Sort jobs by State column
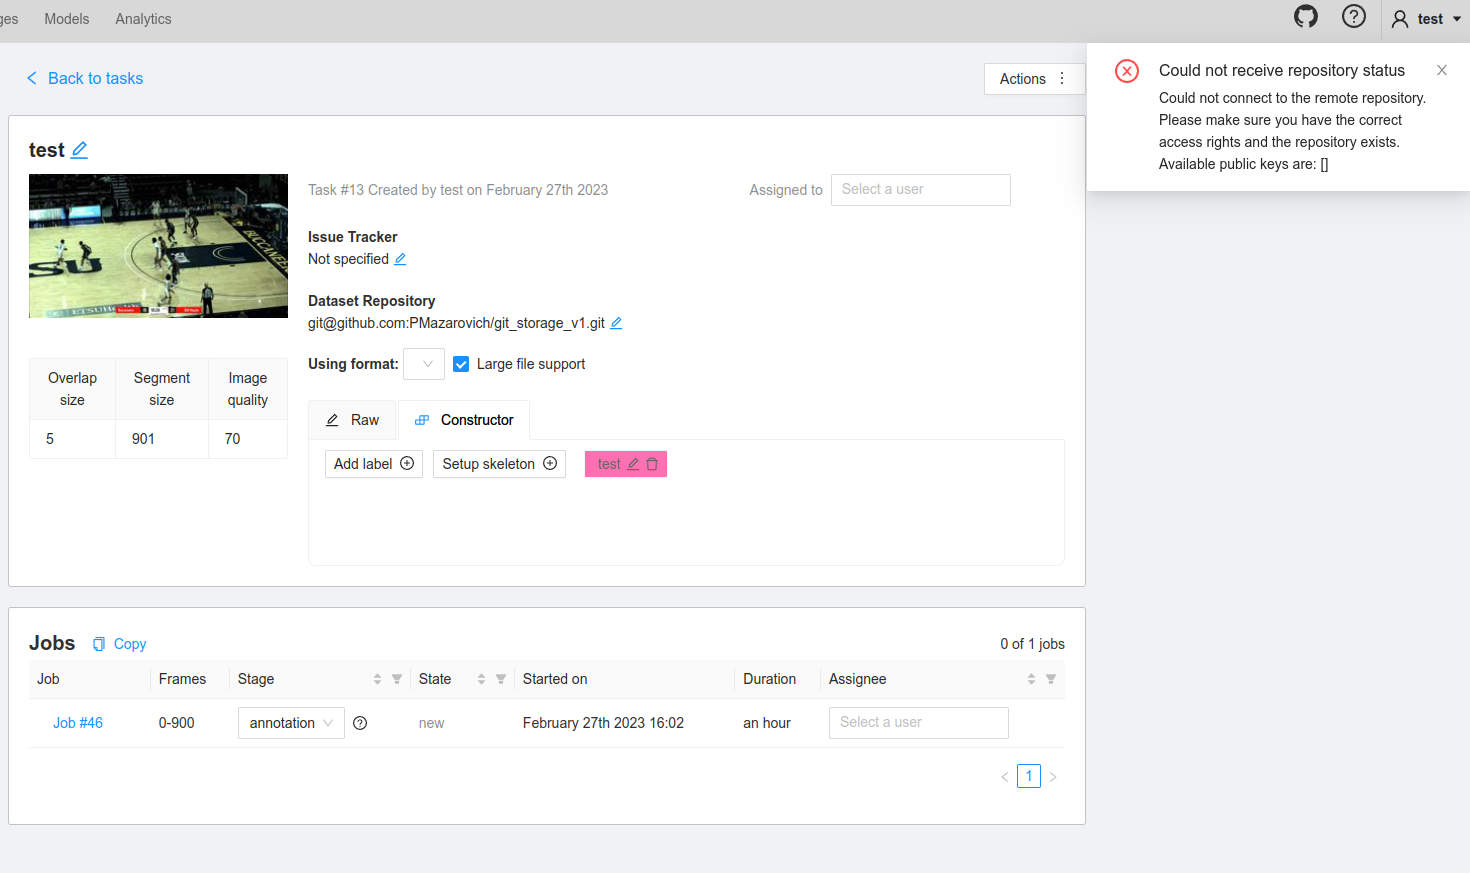This screenshot has width=1470, height=873. pyautogui.click(x=481, y=679)
